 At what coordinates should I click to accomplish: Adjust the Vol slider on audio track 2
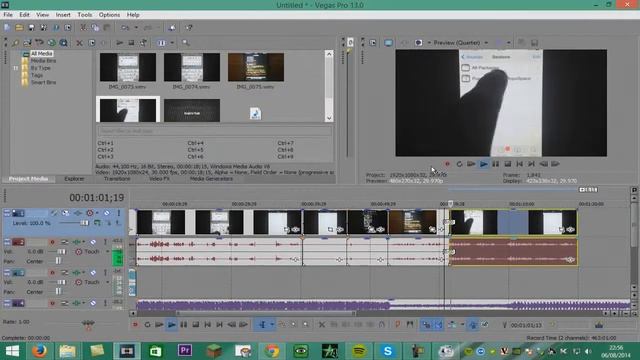coord(61,252)
